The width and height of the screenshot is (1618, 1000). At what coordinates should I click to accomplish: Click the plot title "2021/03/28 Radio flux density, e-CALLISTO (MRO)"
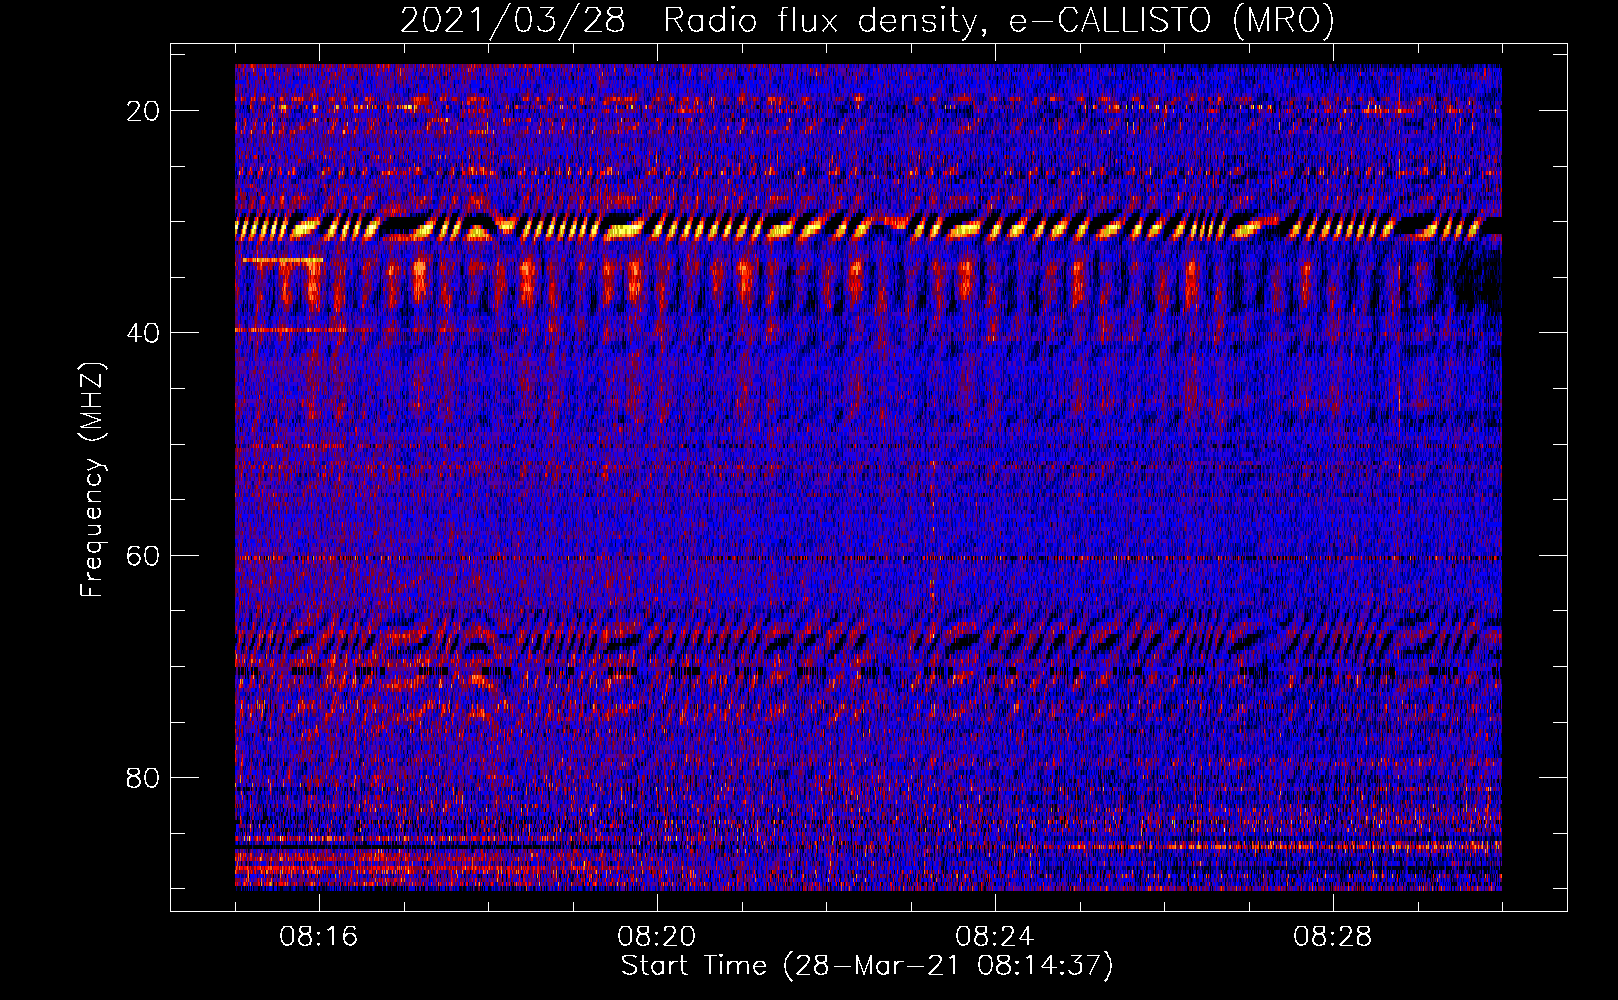click(x=867, y=20)
